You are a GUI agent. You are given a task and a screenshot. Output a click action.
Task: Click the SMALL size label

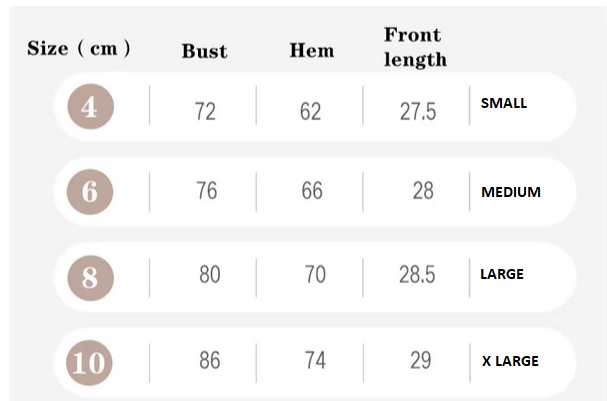coord(503,103)
